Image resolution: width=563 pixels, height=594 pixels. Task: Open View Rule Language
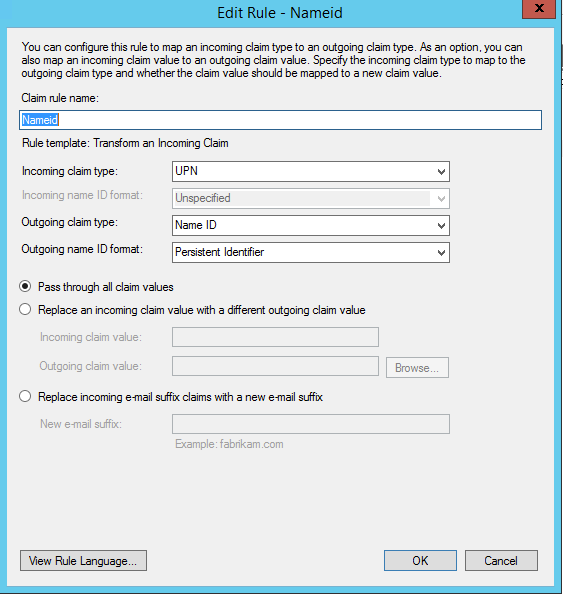tap(83, 561)
